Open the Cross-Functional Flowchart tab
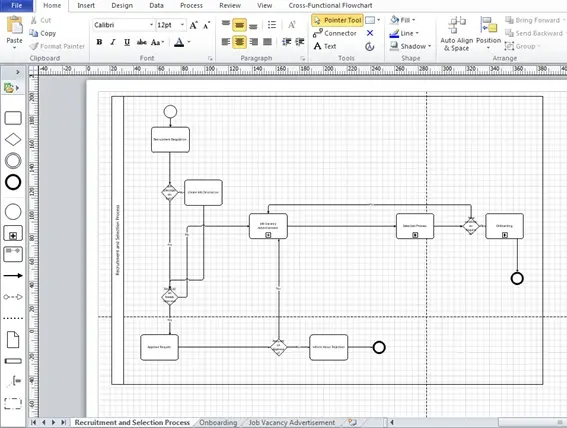 click(x=330, y=5)
